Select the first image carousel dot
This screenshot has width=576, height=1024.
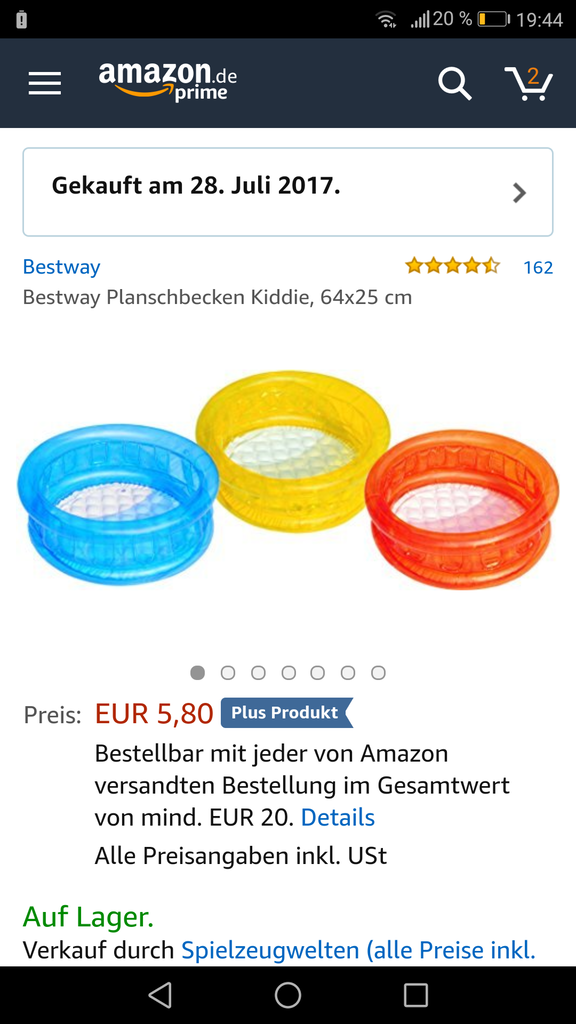coord(197,673)
